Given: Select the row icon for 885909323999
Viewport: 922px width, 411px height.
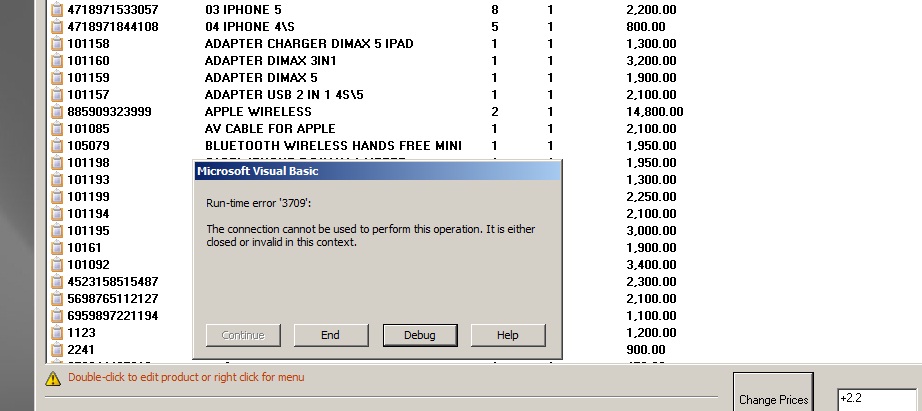Looking at the screenshot, I should point(56,112).
